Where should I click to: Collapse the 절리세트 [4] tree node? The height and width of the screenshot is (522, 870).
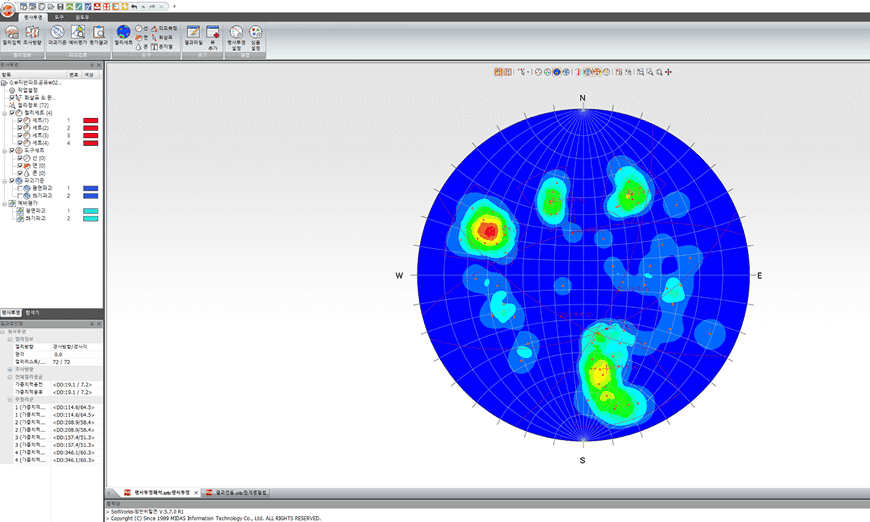(x=4, y=113)
